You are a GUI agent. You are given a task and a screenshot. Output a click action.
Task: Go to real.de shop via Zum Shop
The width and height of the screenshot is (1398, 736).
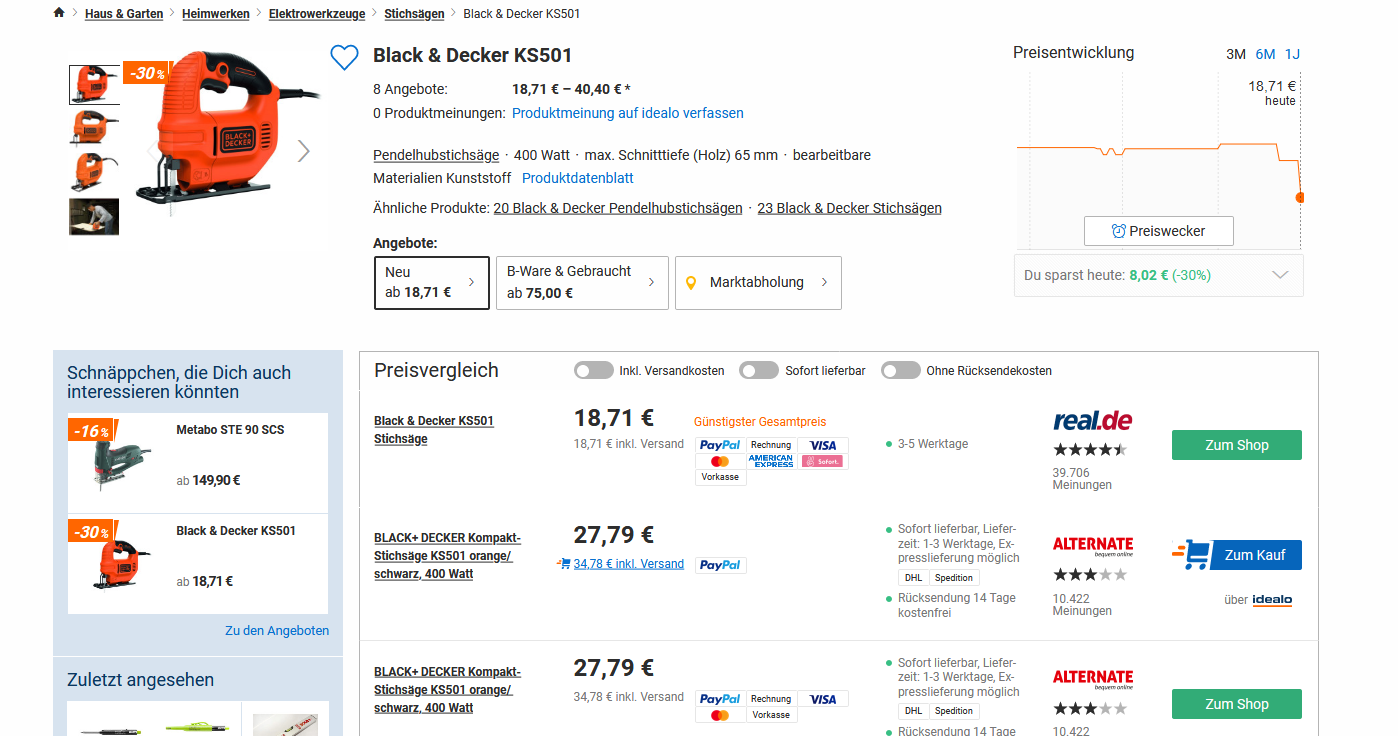point(1236,445)
